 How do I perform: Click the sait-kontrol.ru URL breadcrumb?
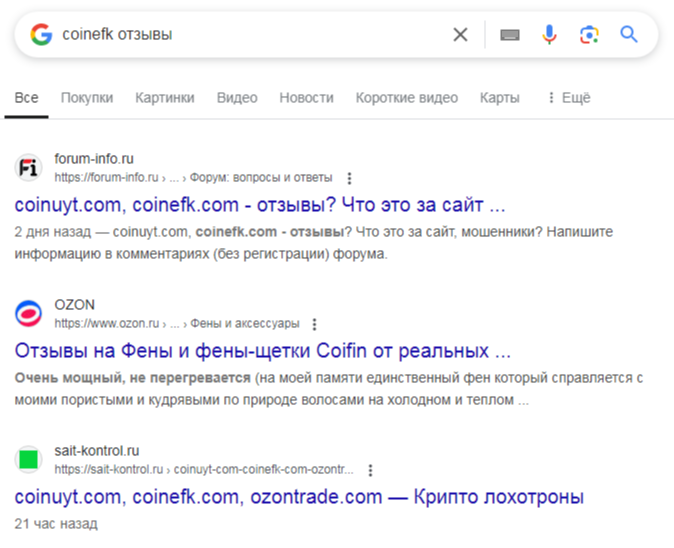204,469
